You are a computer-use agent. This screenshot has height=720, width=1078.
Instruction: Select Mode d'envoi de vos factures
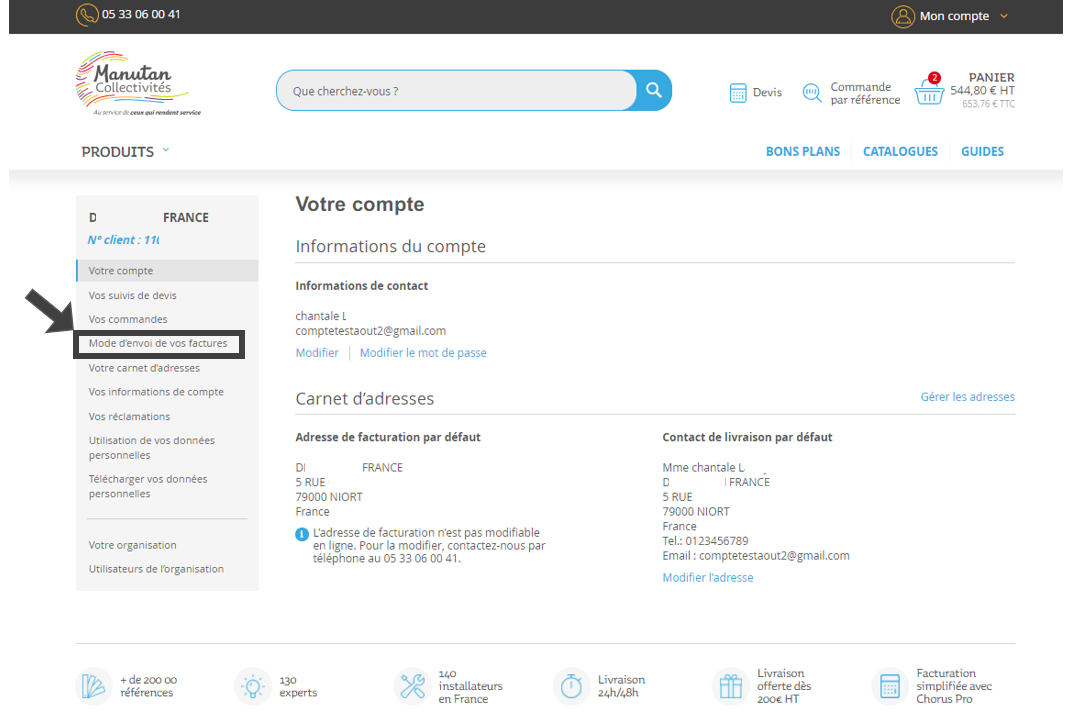point(158,343)
